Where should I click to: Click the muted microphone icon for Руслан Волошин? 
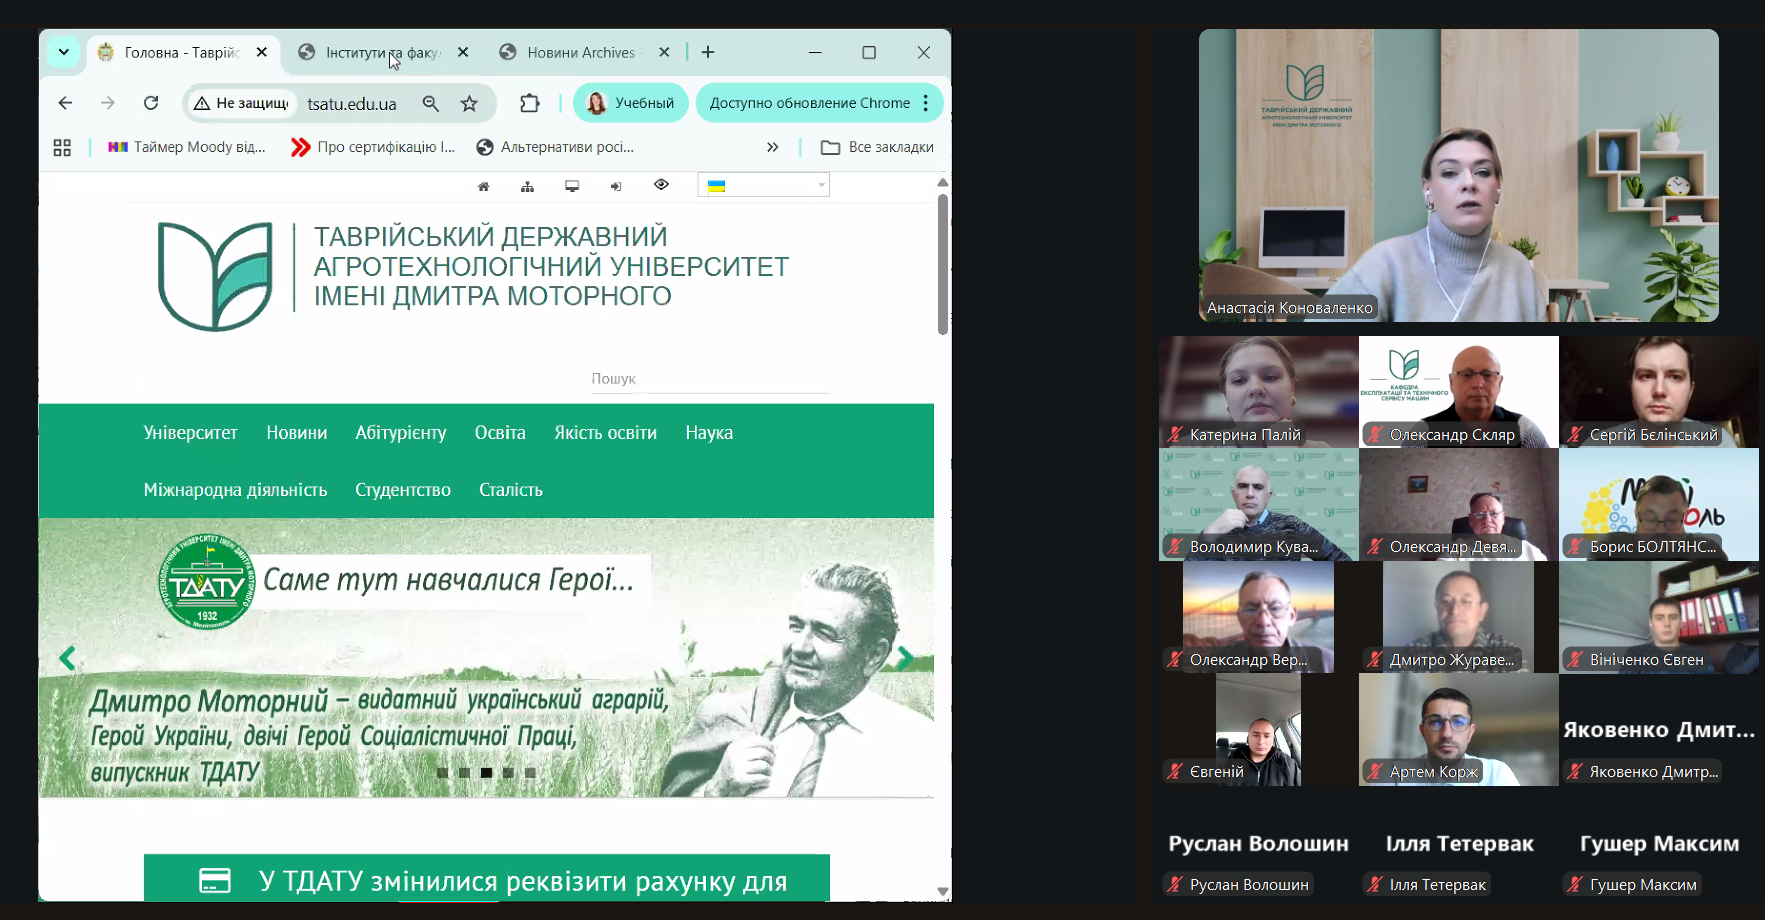tap(1175, 885)
